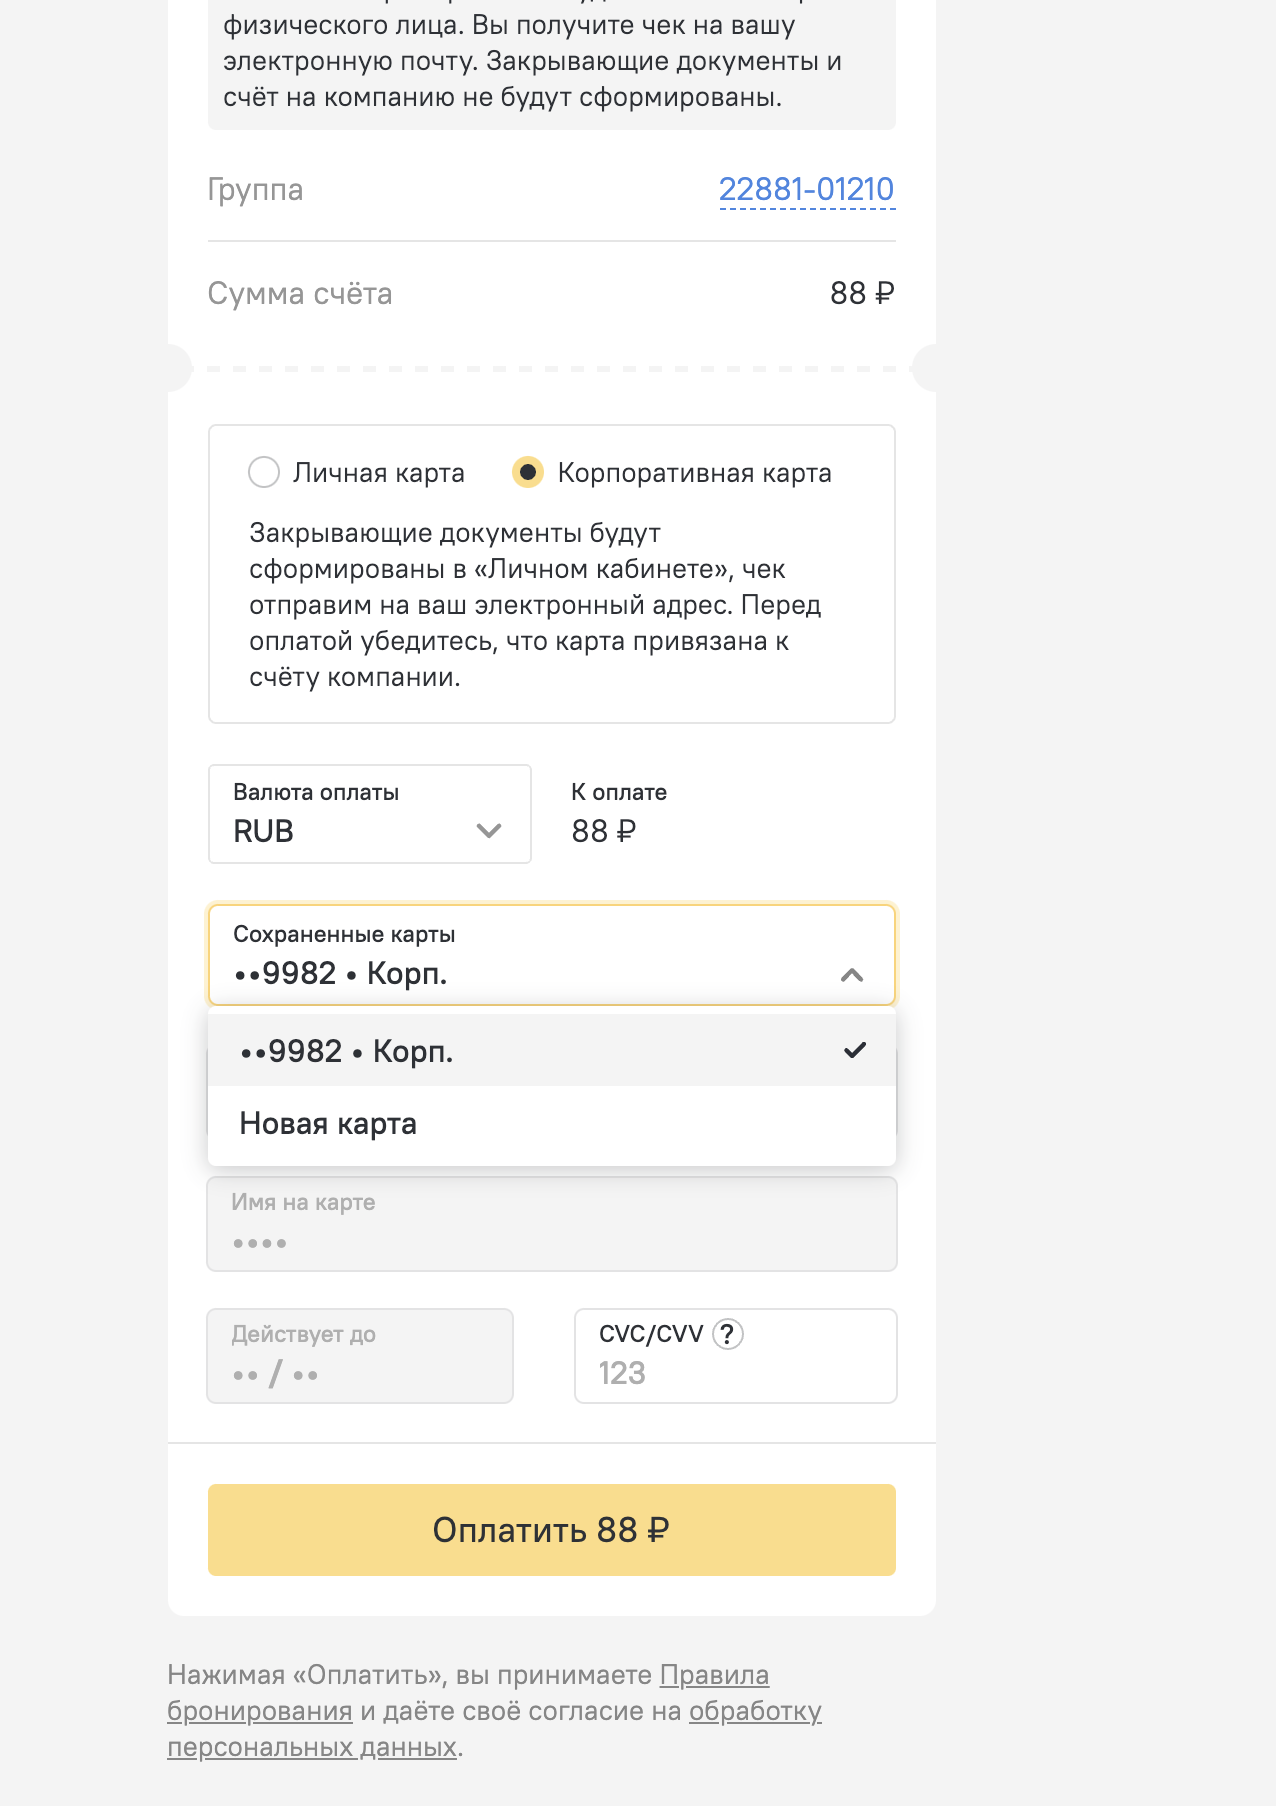This screenshot has width=1276, height=1806.
Task: Open the Валюта оплаты dropdown
Action: click(370, 814)
